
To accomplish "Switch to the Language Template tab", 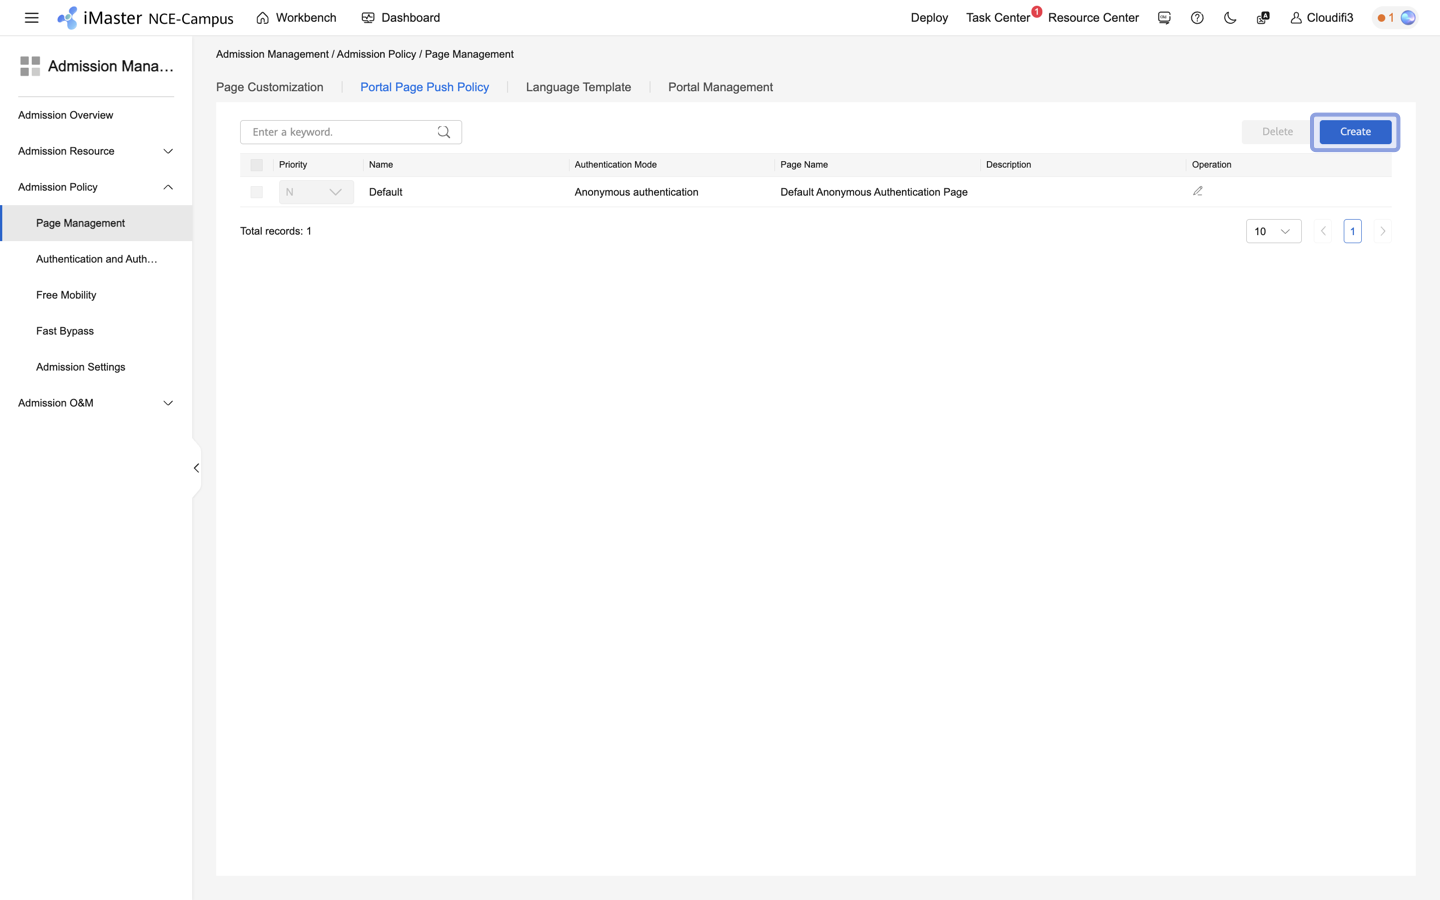I will click(x=578, y=87).
